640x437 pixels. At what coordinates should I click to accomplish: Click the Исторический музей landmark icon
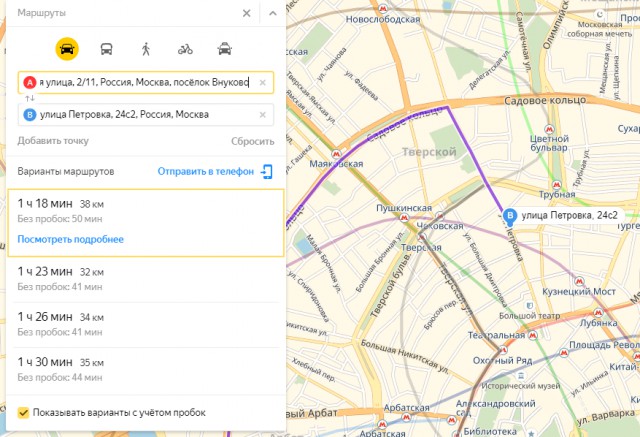pyautogui.click(x=521, y=375)
